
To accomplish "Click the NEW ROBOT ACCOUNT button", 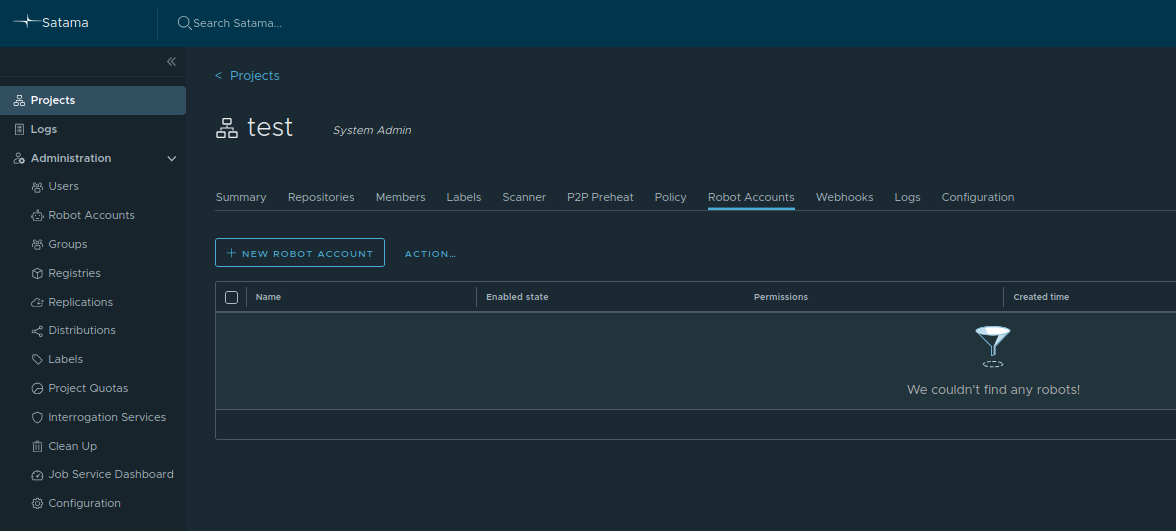I will 300,253.
